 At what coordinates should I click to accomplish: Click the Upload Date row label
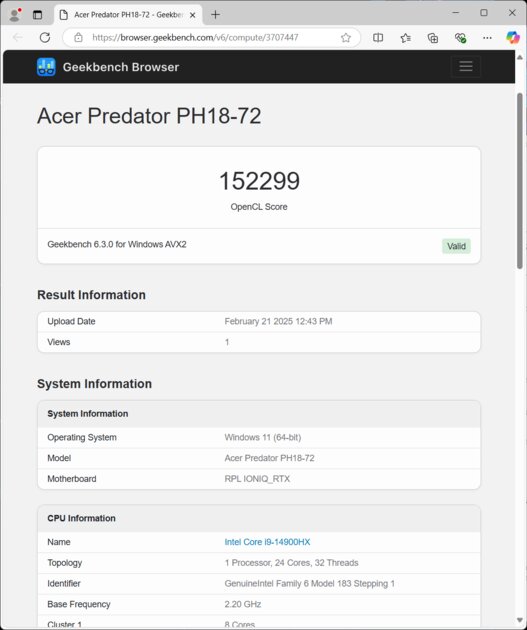(x=71, y=321)
